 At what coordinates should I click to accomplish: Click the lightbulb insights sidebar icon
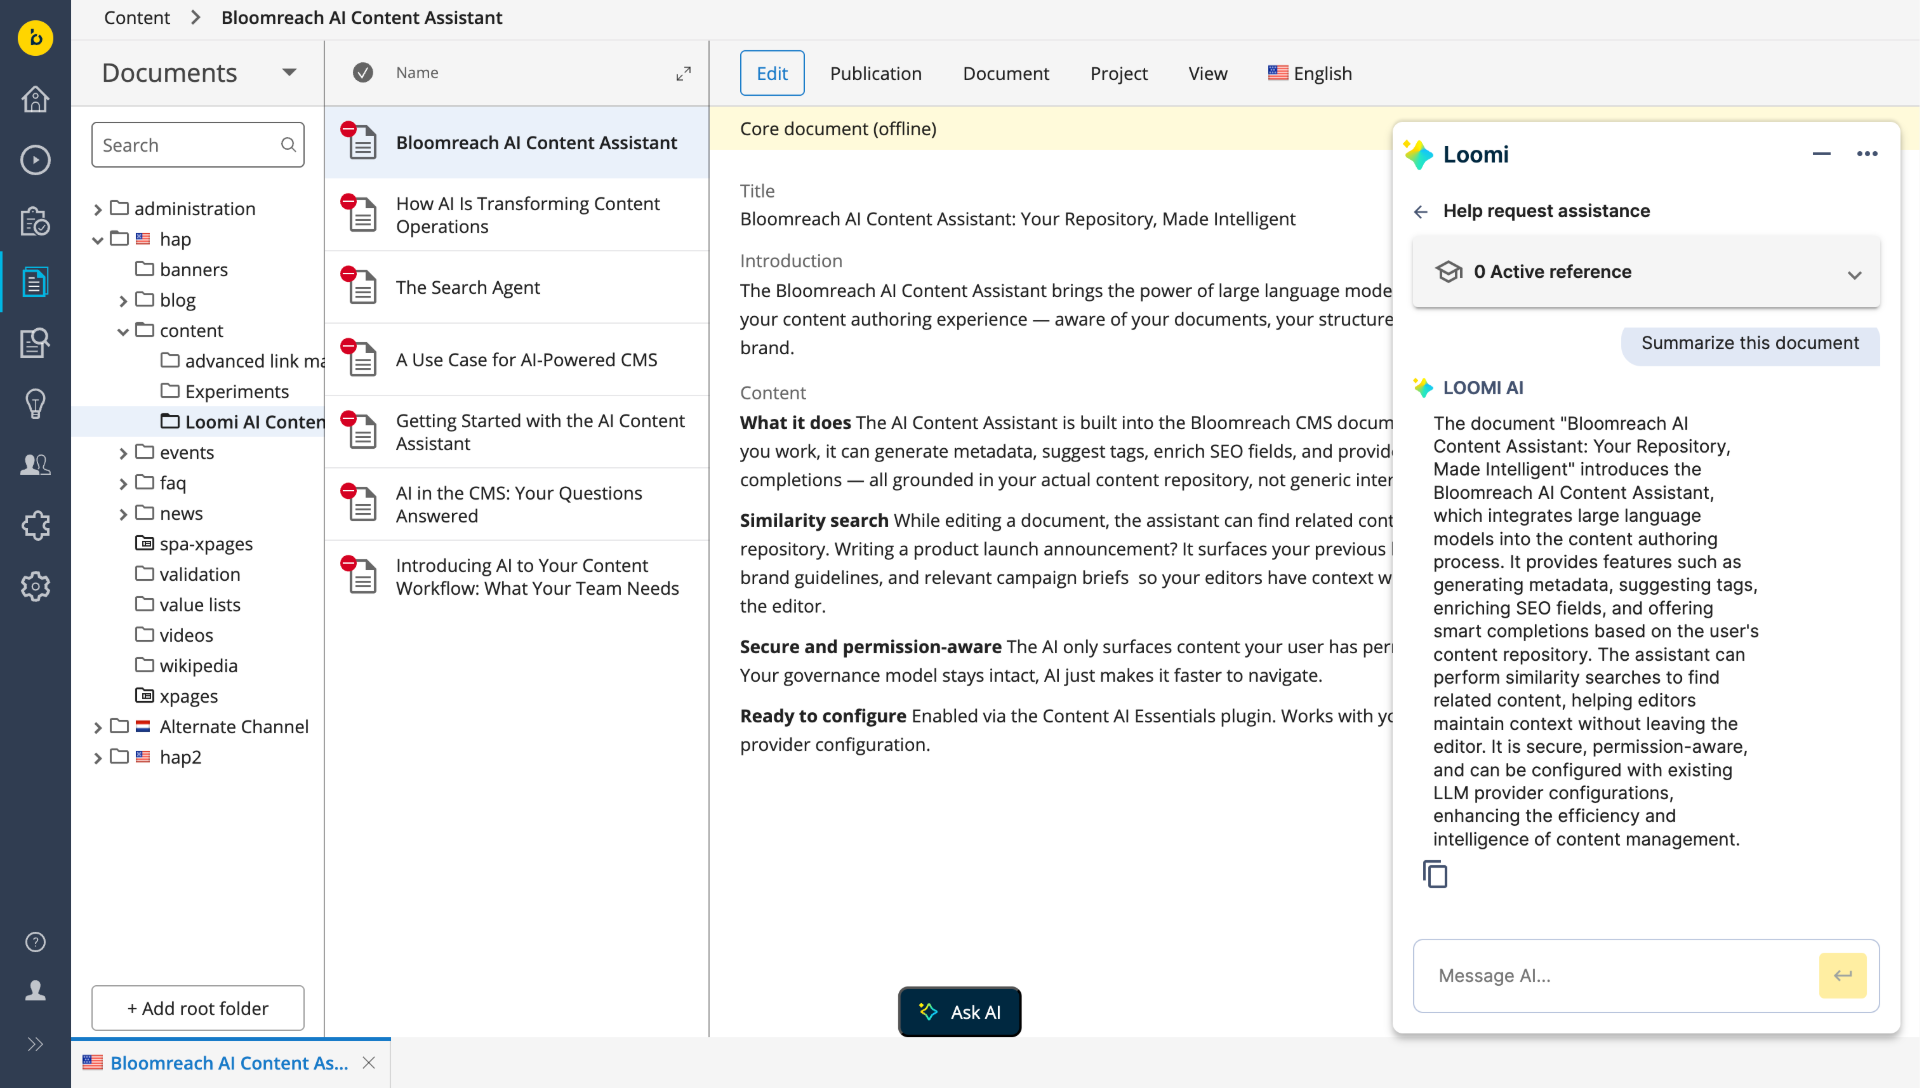pos(35,404)
